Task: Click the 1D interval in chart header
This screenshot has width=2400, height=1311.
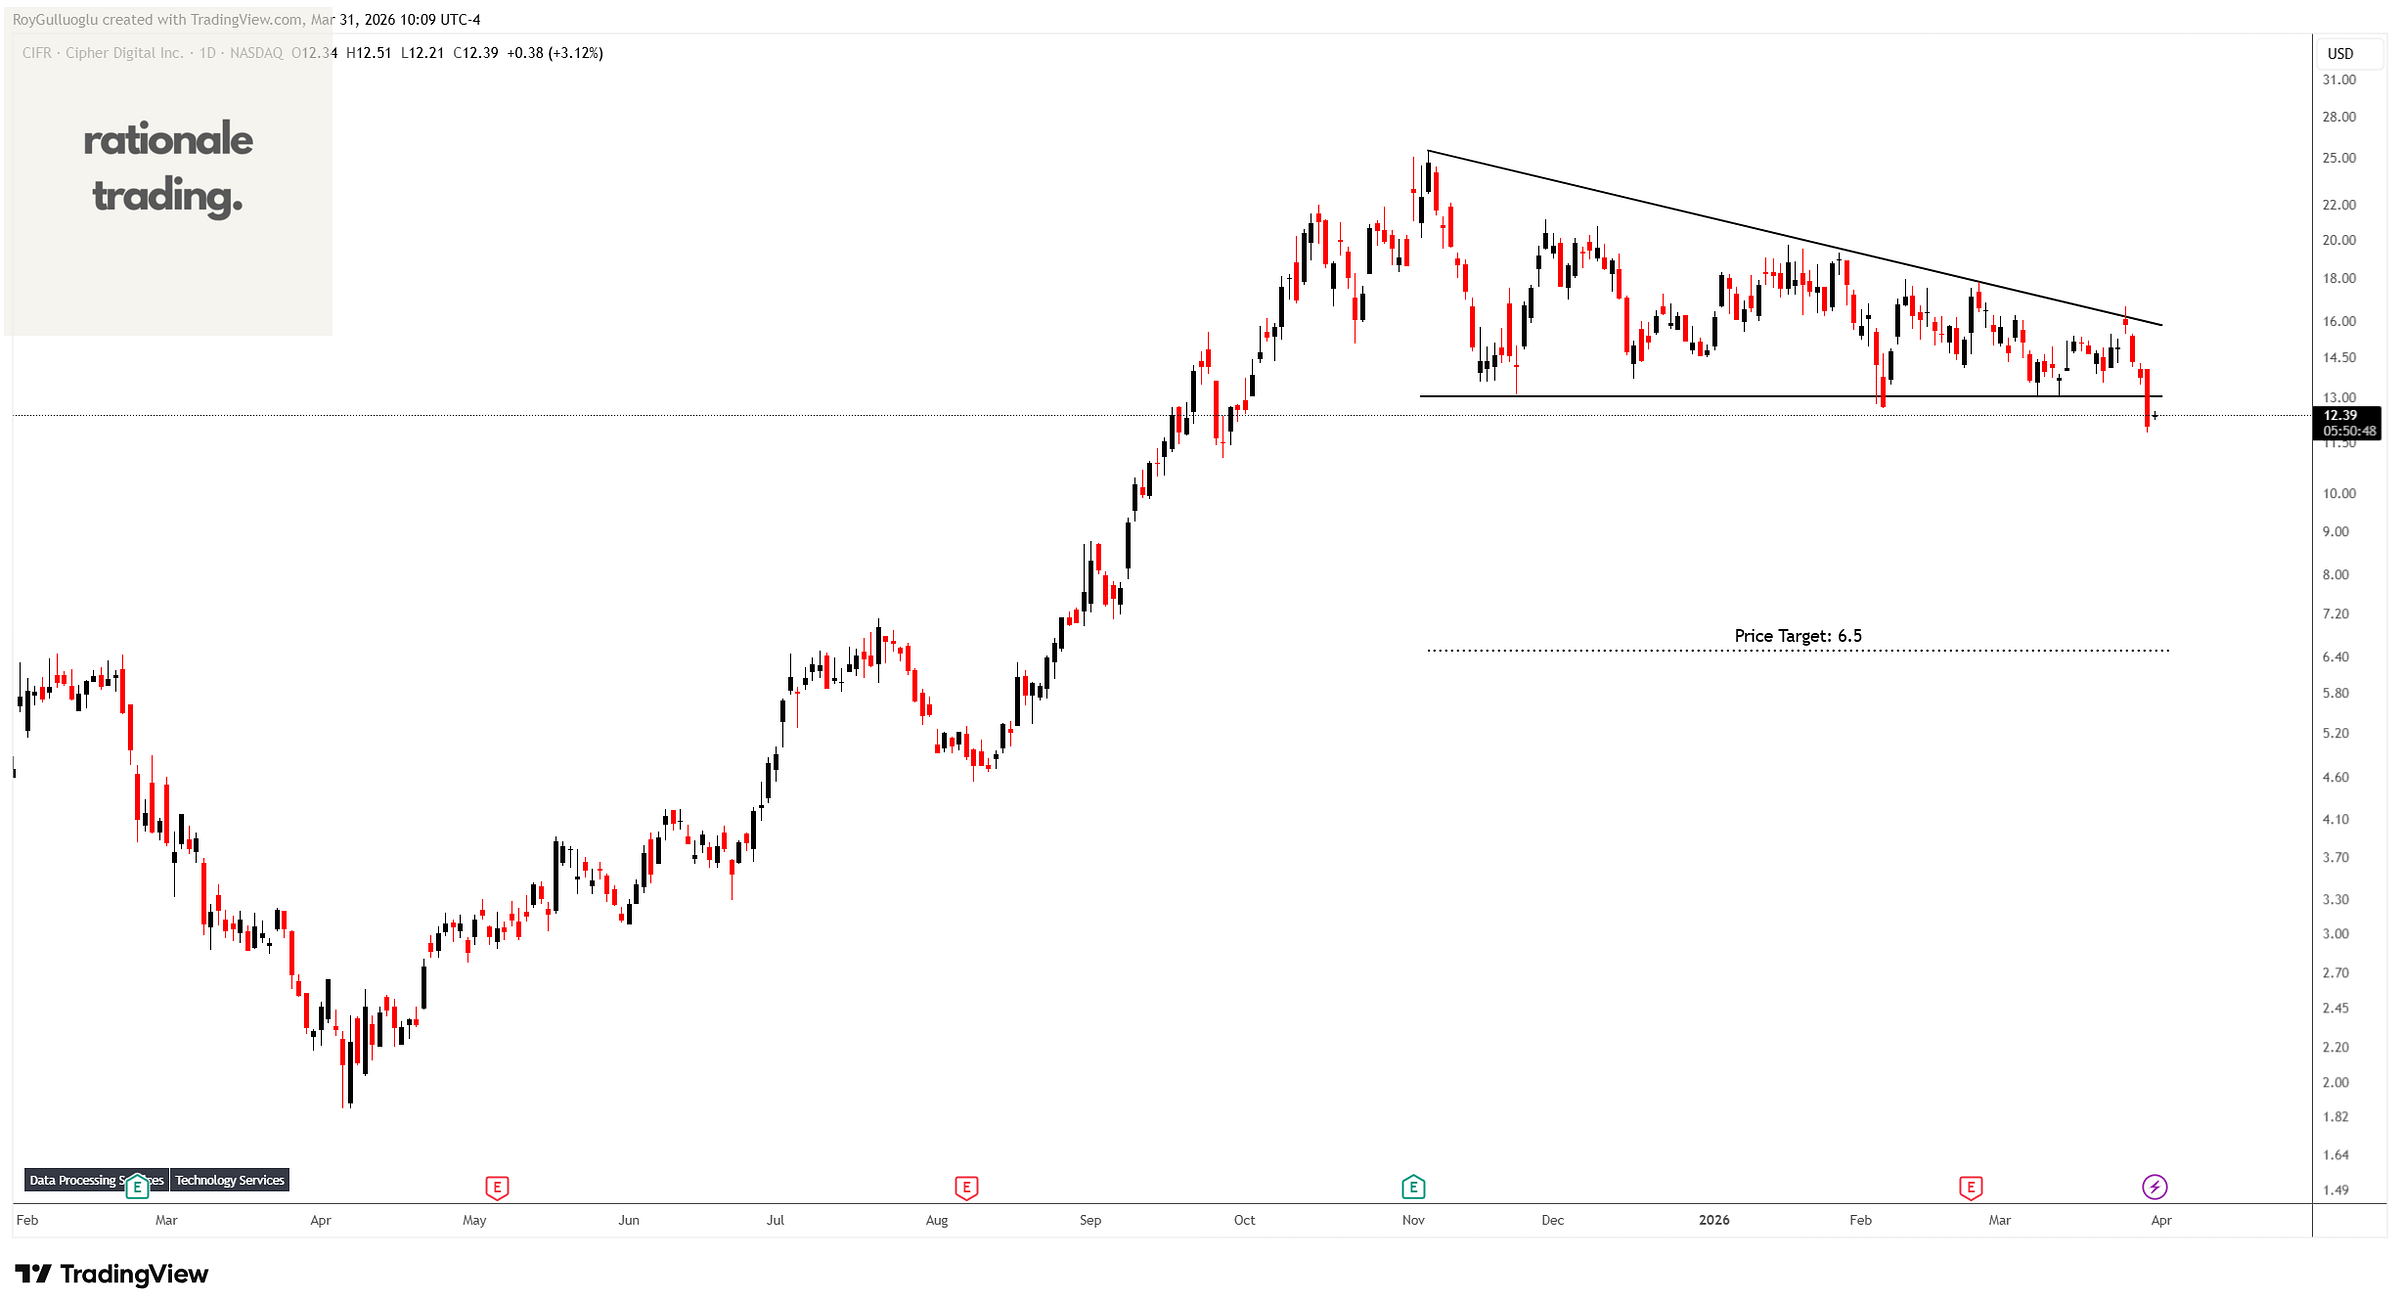Action: click(x=208, y=53)
